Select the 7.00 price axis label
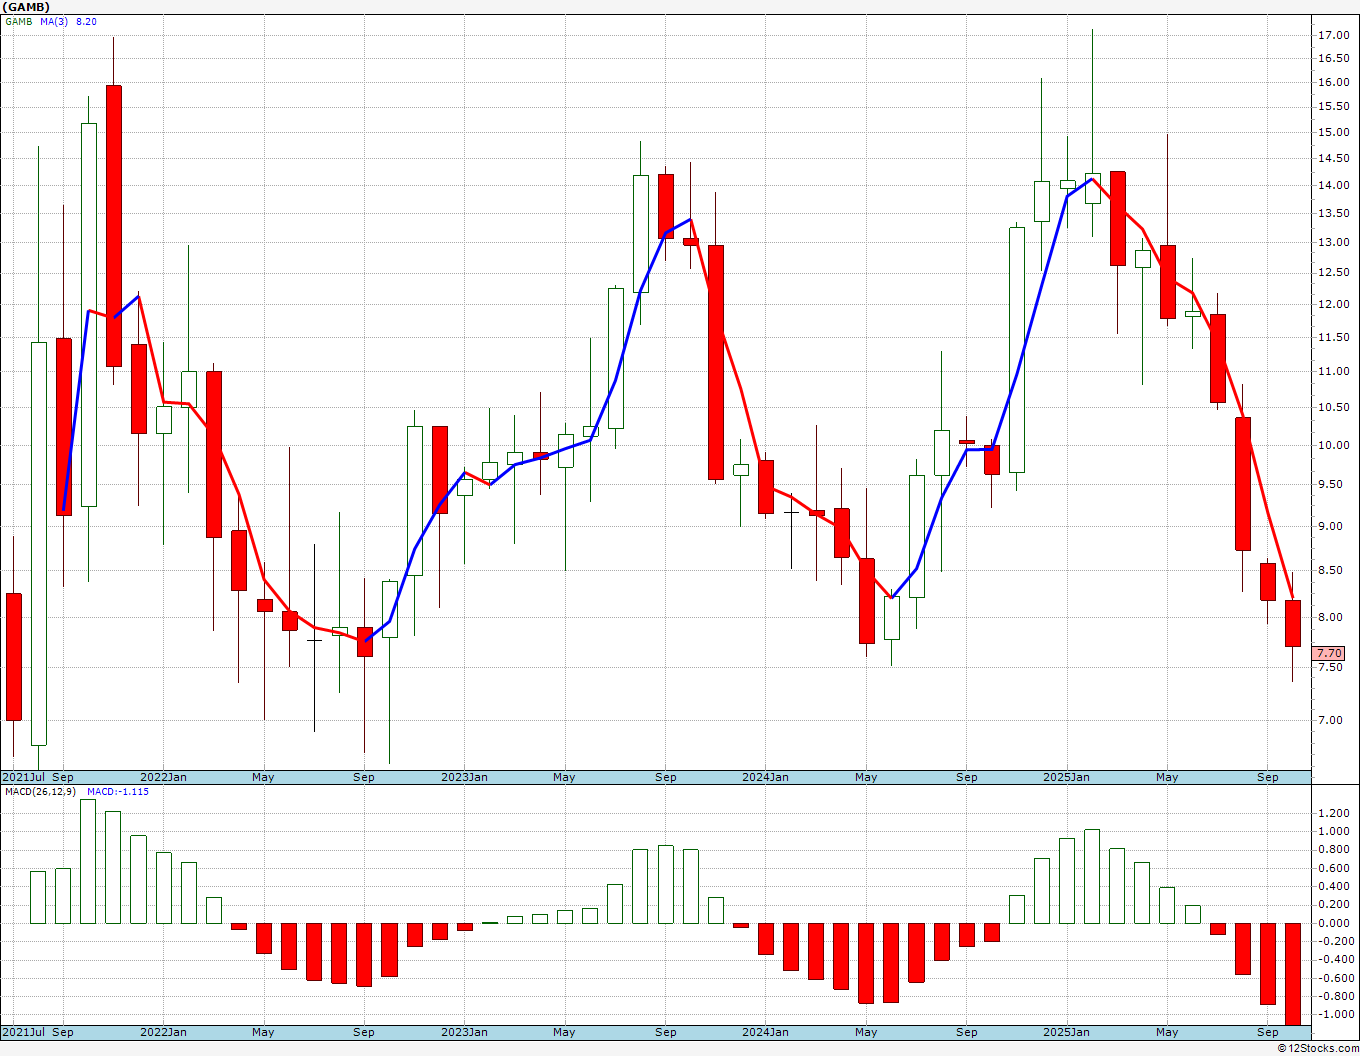This screenshot has width=1360, height=1056. coord(1329,720)
